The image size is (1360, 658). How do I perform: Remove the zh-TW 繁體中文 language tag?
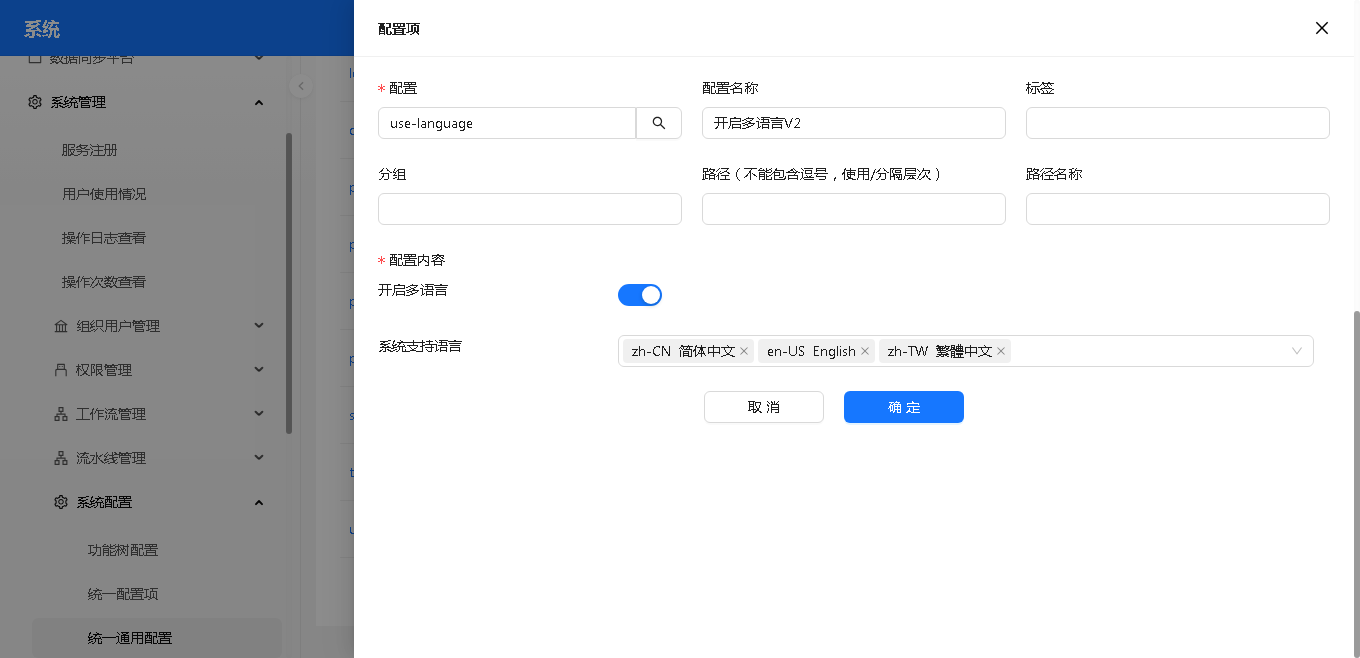tap(1000, 351)
